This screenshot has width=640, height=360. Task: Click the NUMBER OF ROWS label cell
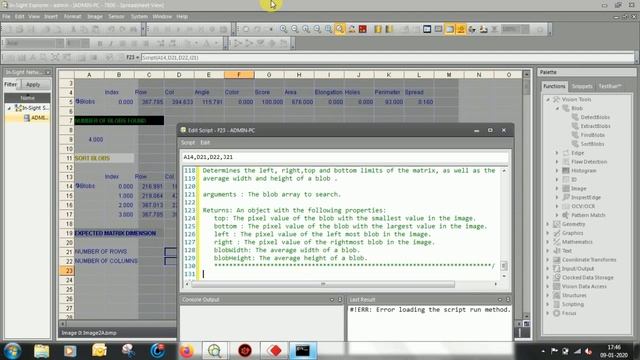click(101, 251)
